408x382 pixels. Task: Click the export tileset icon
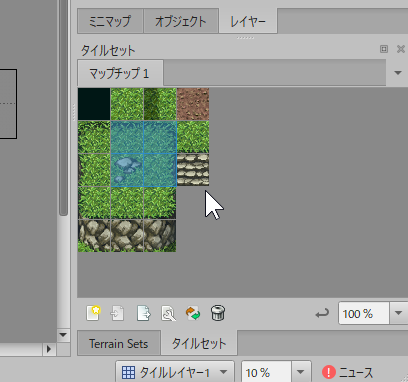(143, 314)
